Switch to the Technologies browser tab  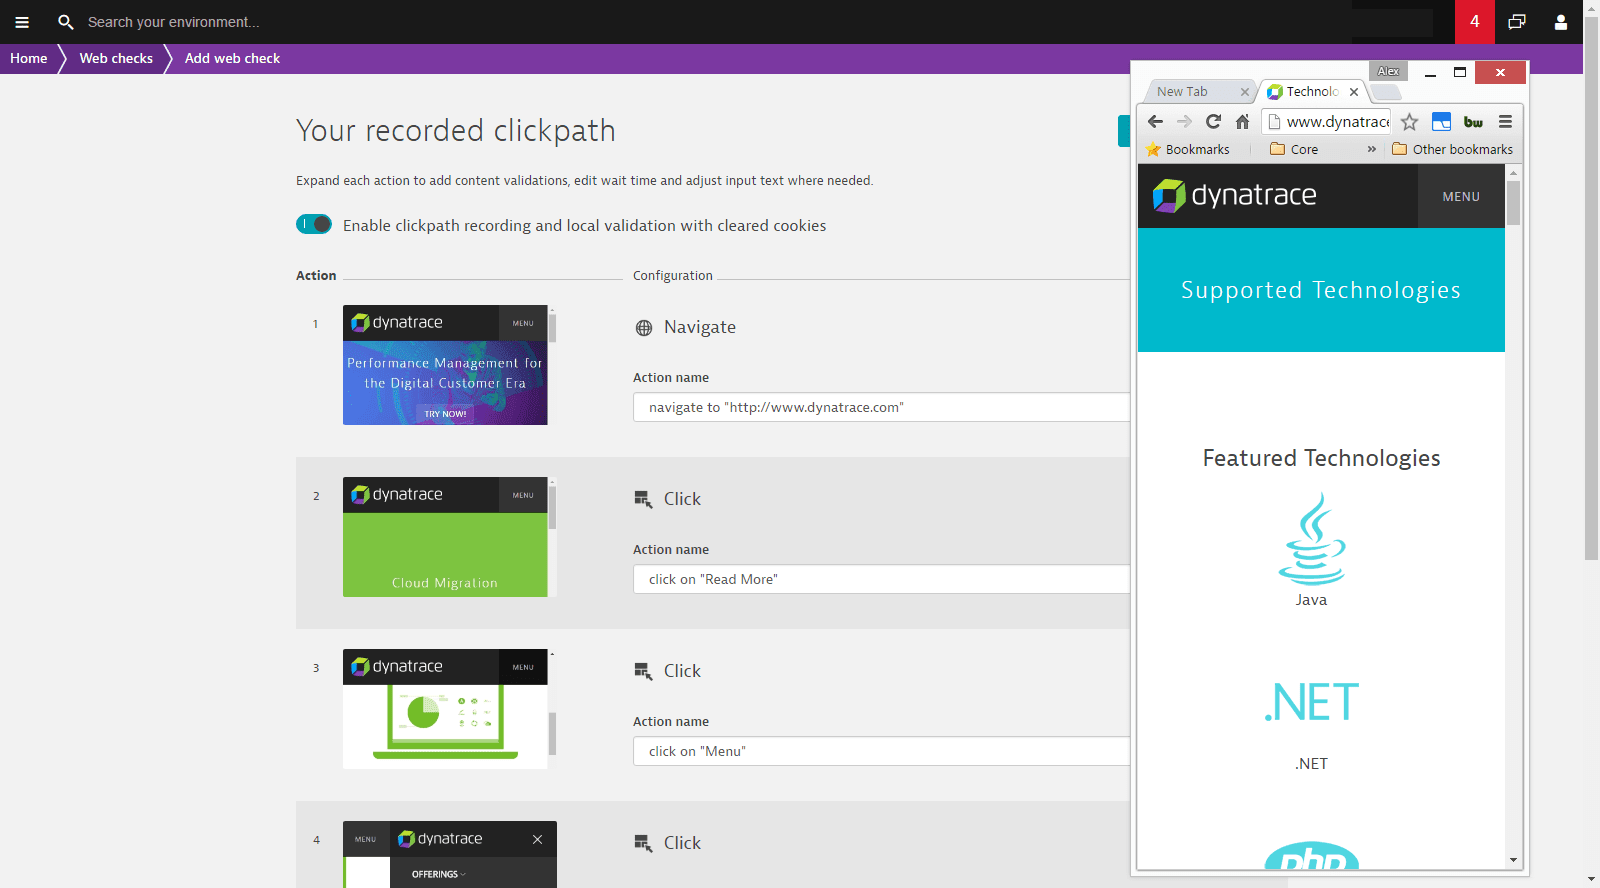pos(1311,92)
